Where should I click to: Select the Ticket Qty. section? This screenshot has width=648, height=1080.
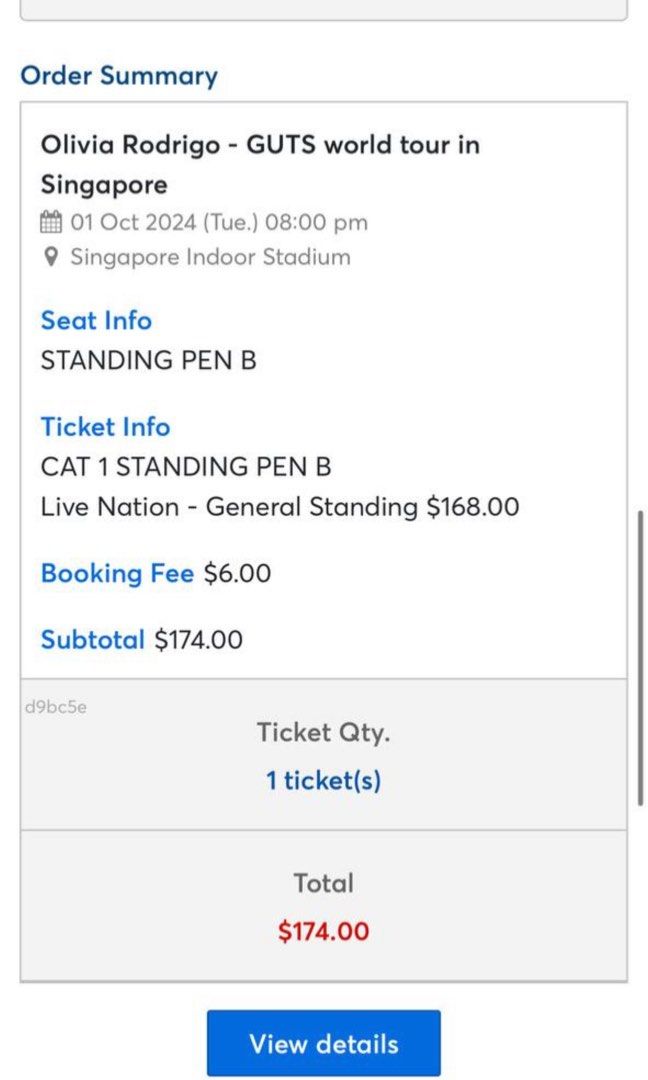pyautogui.click(x=322, y=732)
